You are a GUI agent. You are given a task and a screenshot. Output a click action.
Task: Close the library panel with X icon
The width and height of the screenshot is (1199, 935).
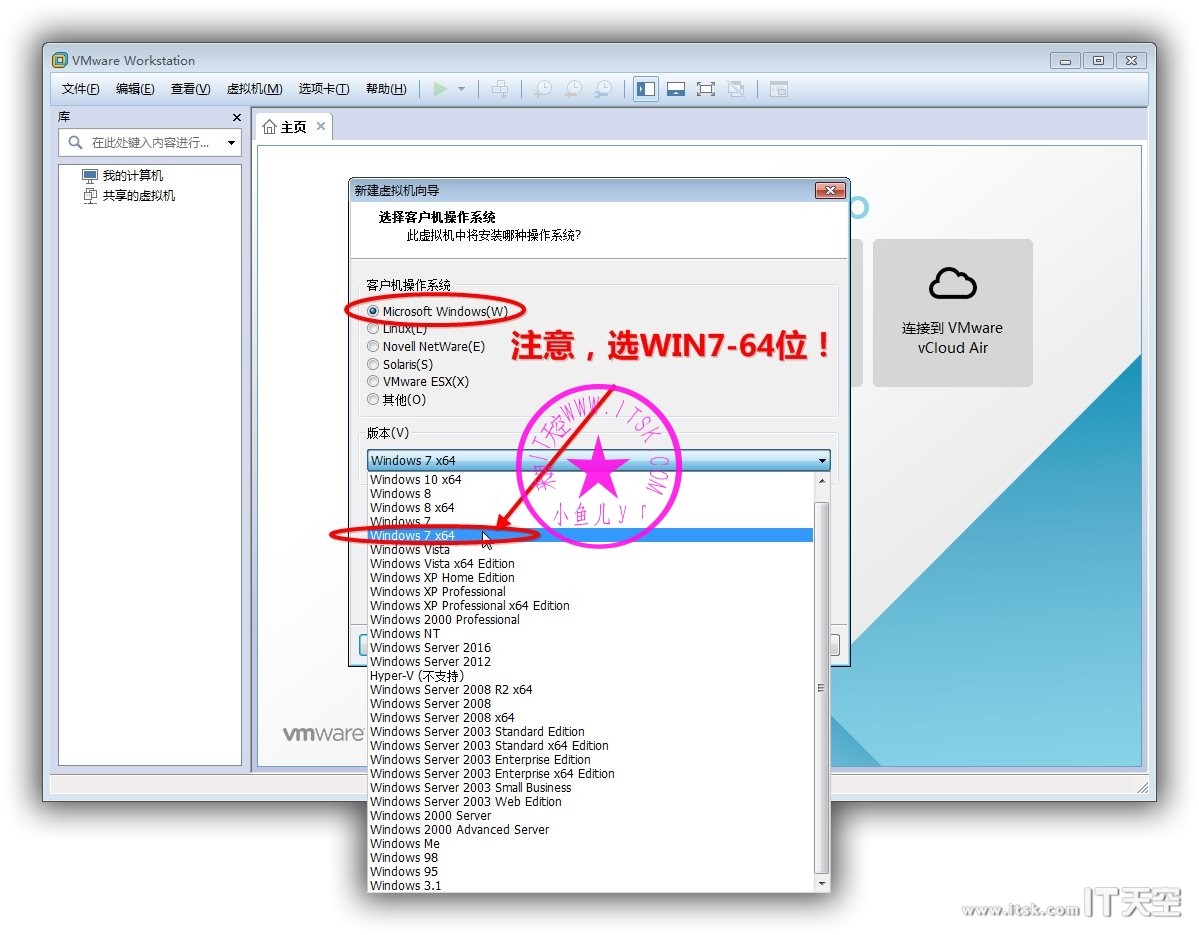click(237, 118)
